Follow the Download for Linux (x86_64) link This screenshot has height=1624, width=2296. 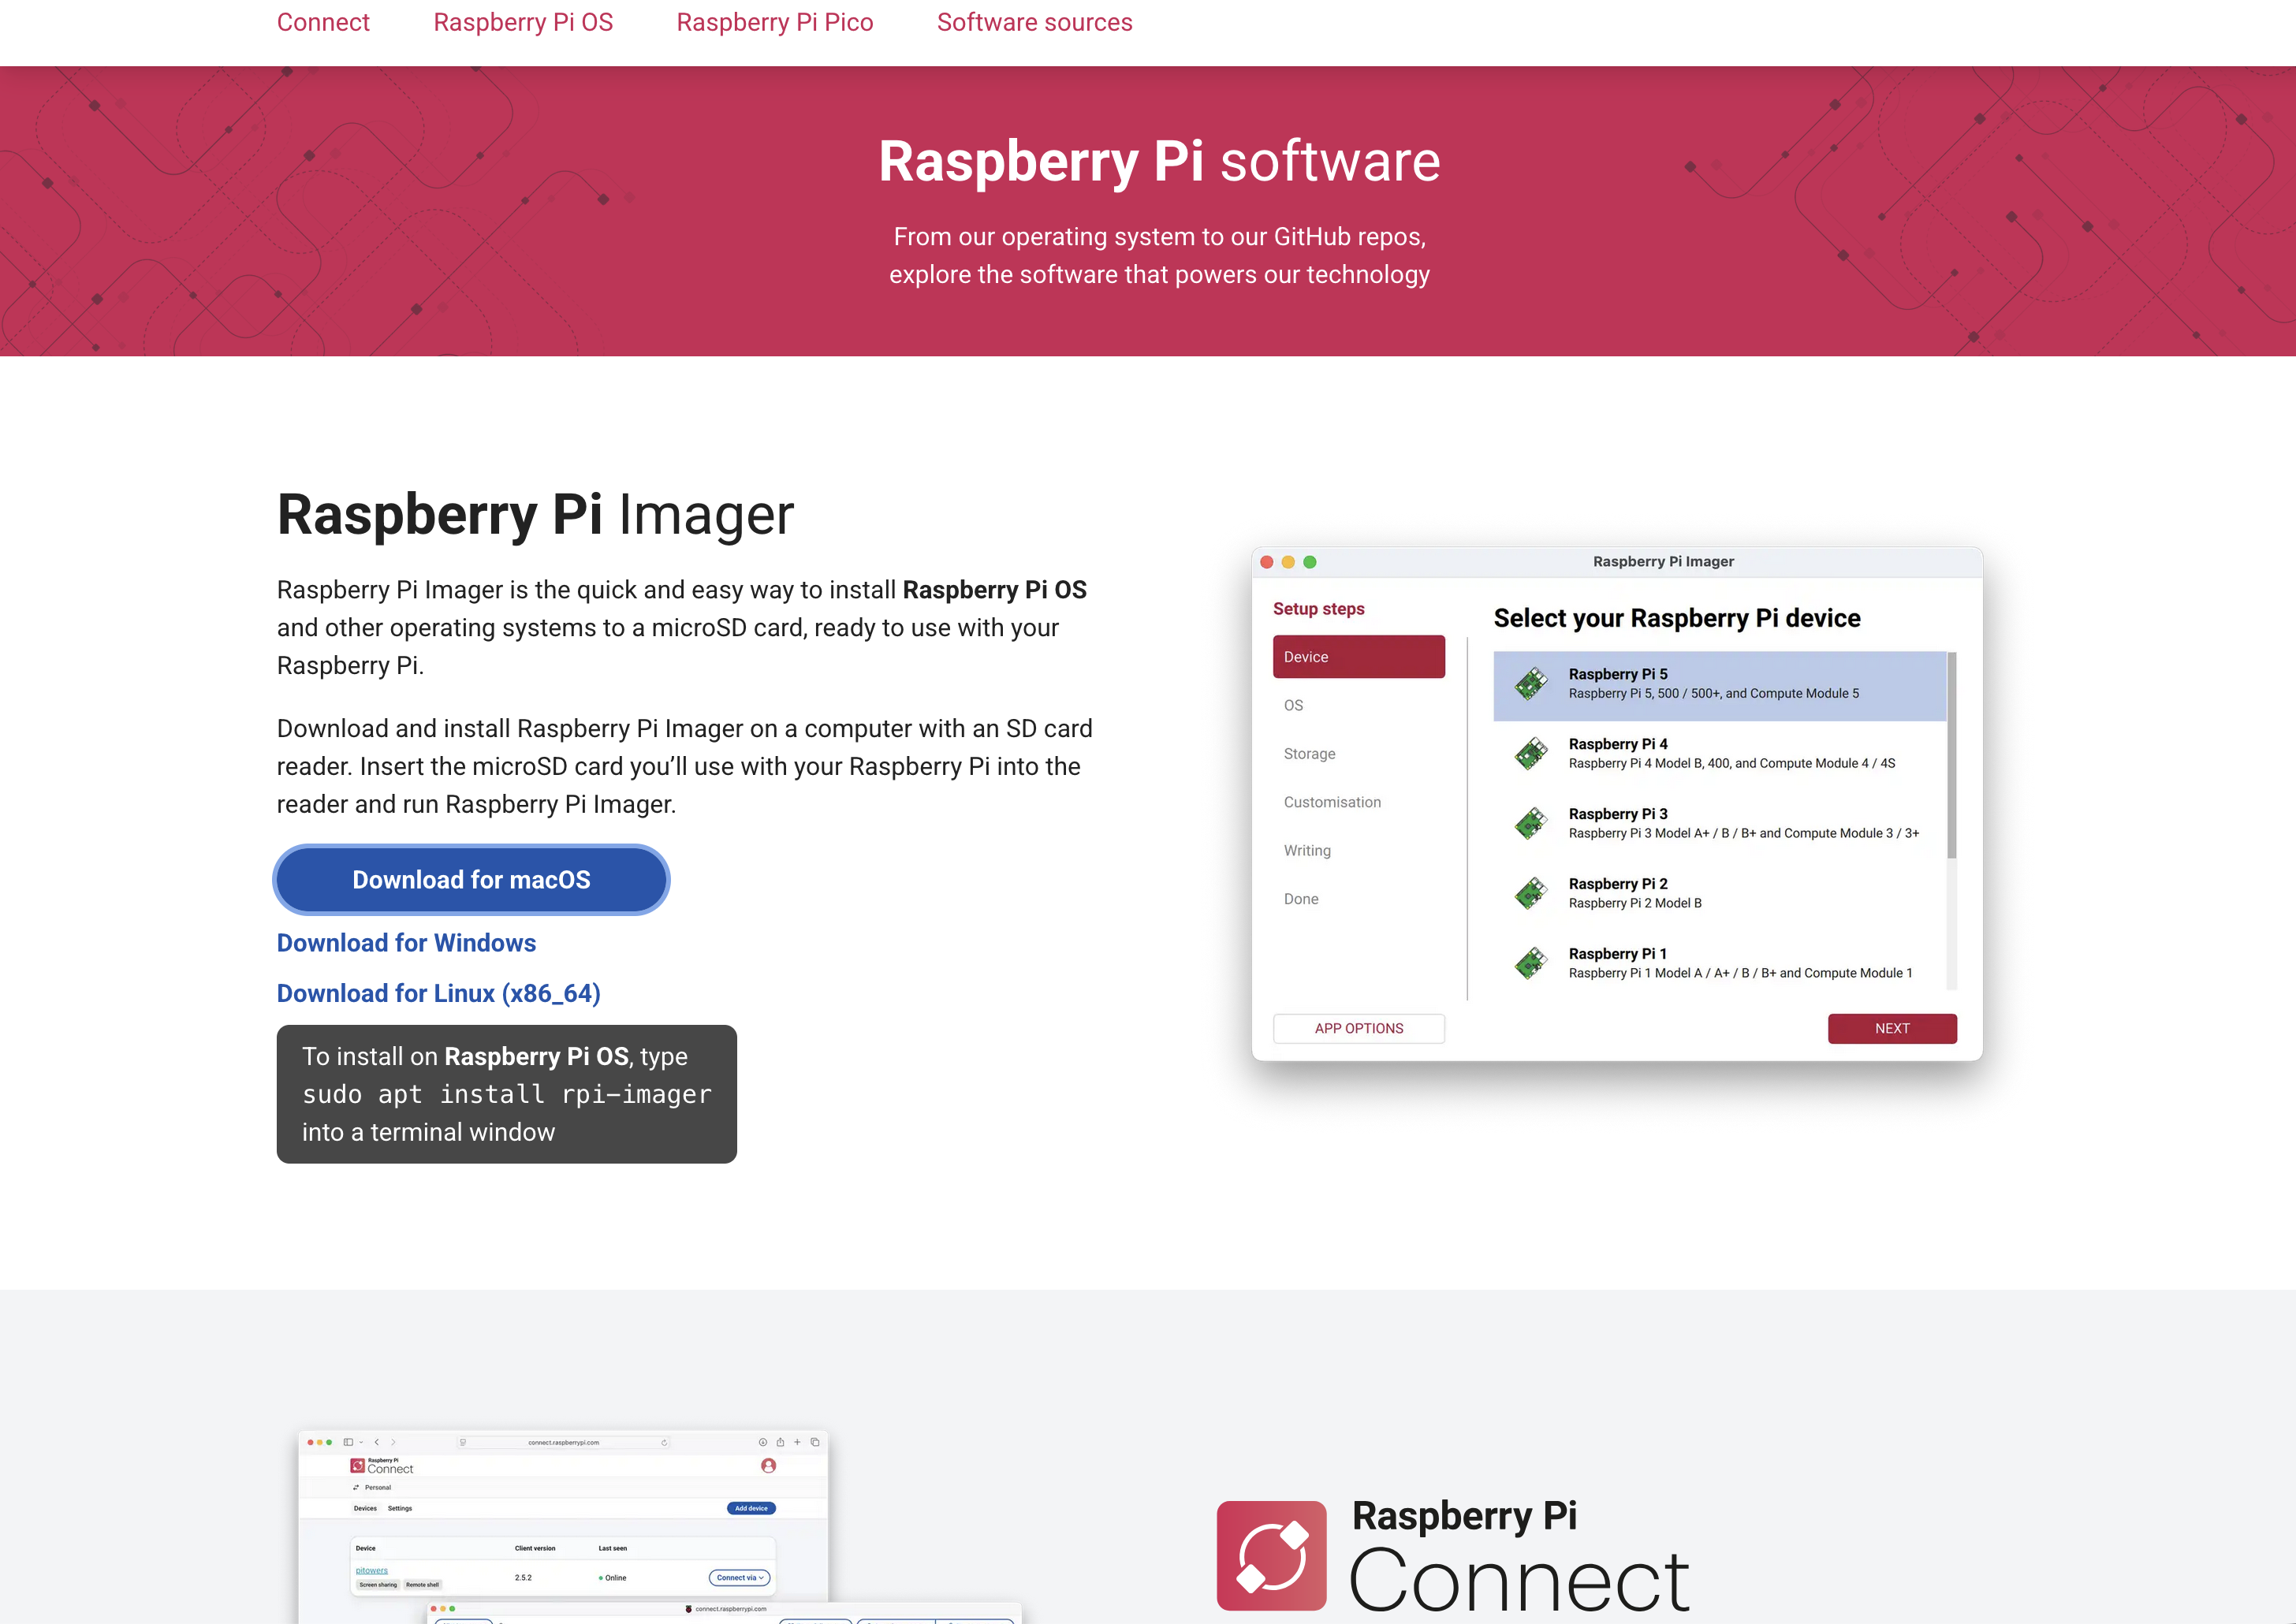click(438, 993)
